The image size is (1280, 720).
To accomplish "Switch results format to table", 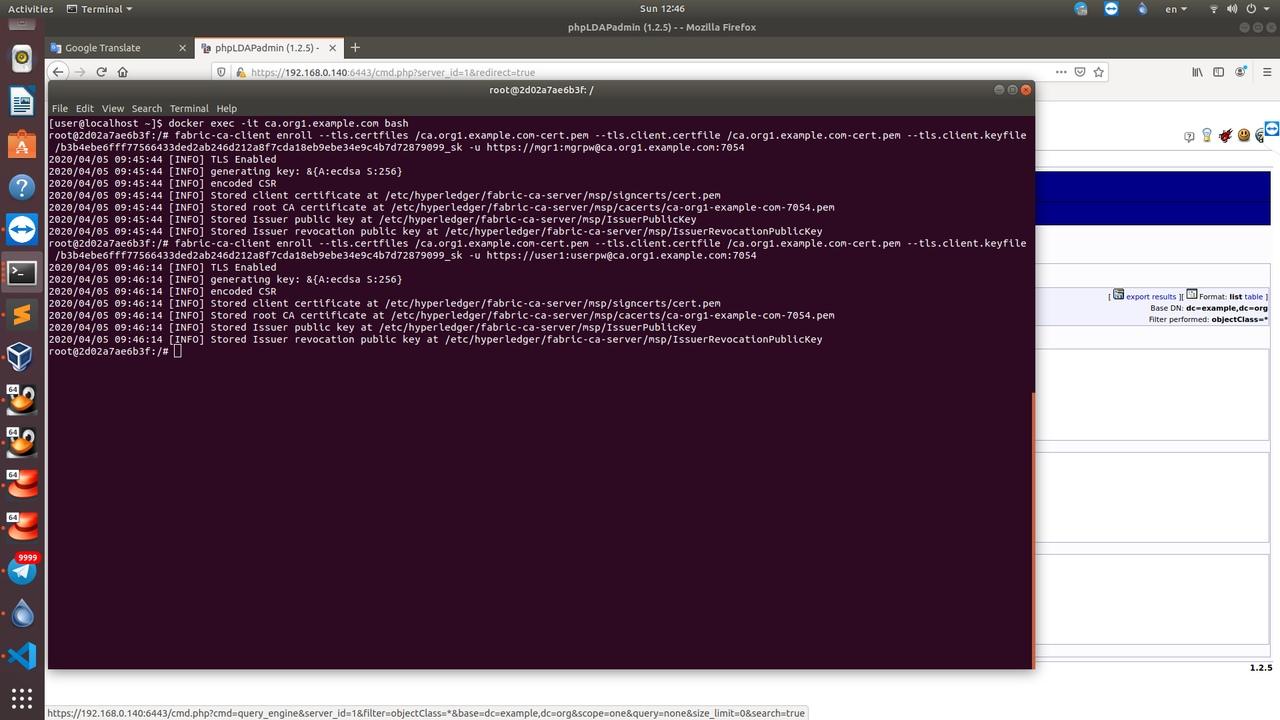I will click(1253, 297).
